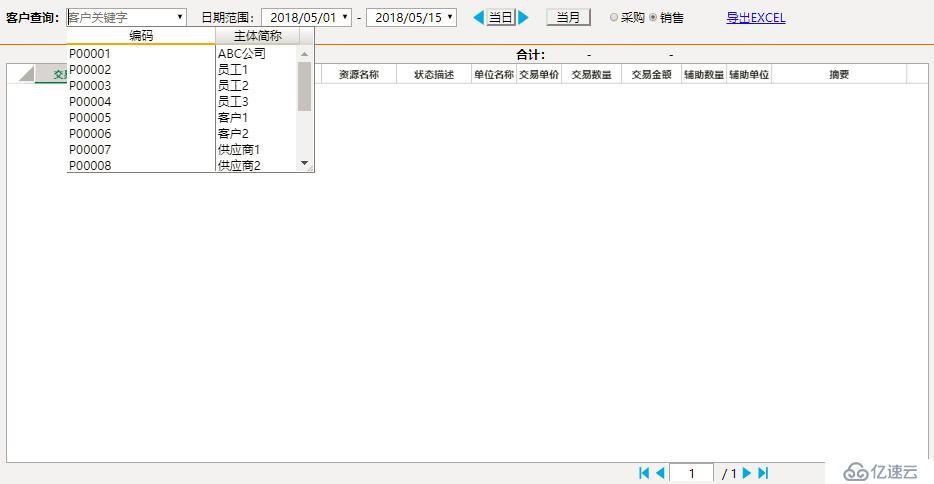Go to previous day with left arrow
Viewport: 934px width, 484px height.
tap(478, 17)
